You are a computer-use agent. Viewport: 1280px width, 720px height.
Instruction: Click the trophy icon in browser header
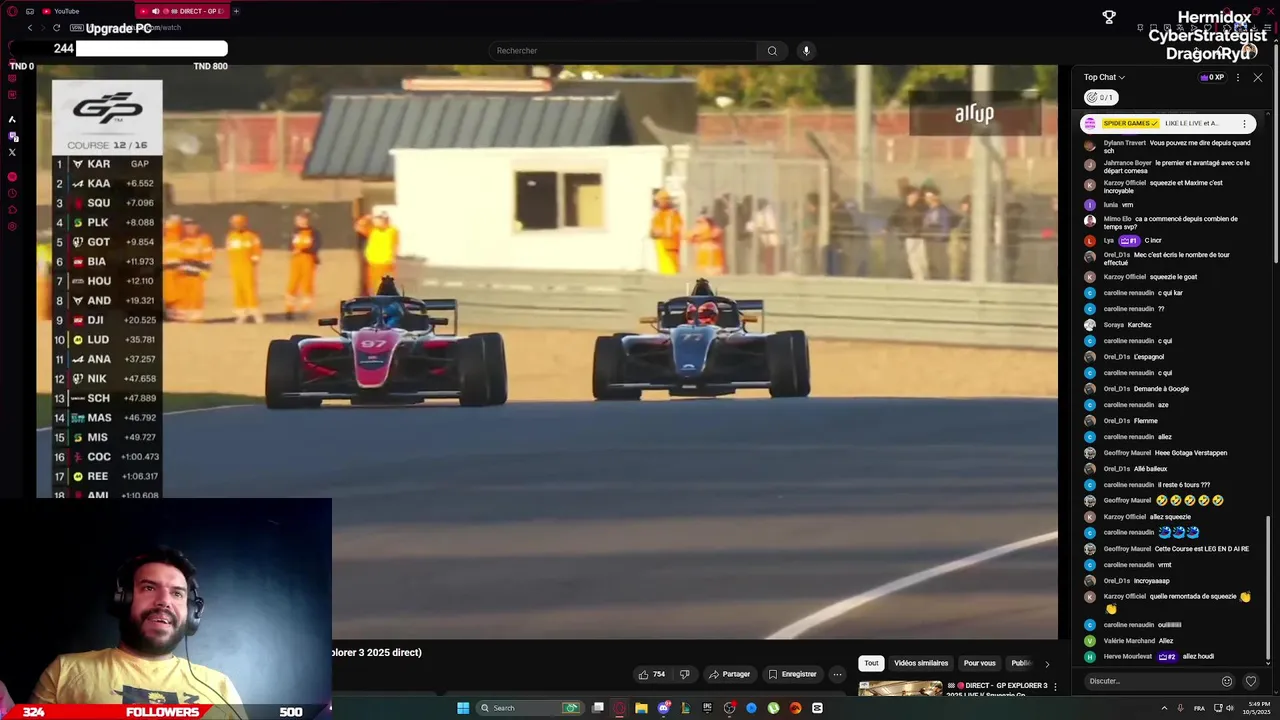click(1109, 17)
